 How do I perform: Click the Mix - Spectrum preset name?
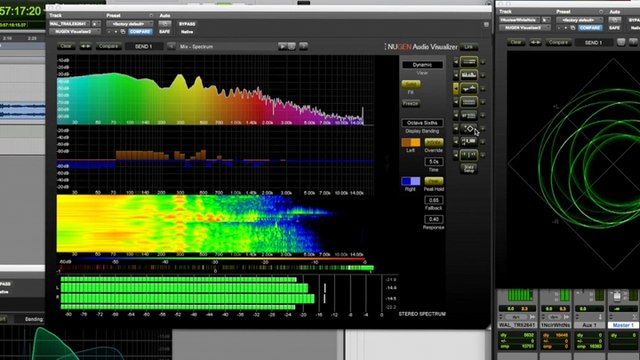pyautogui.click(x=196, y=47)
